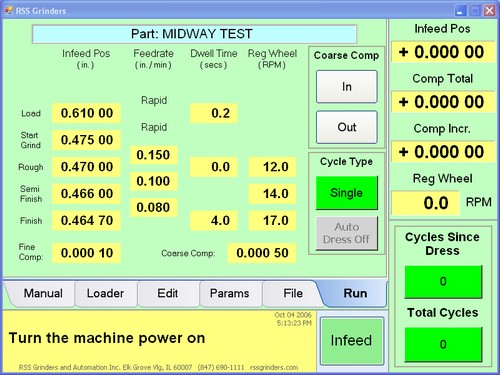Screen dimensions: 500x375
Task: Click the Coarse Comp Out button
Action: click(347, 127)
